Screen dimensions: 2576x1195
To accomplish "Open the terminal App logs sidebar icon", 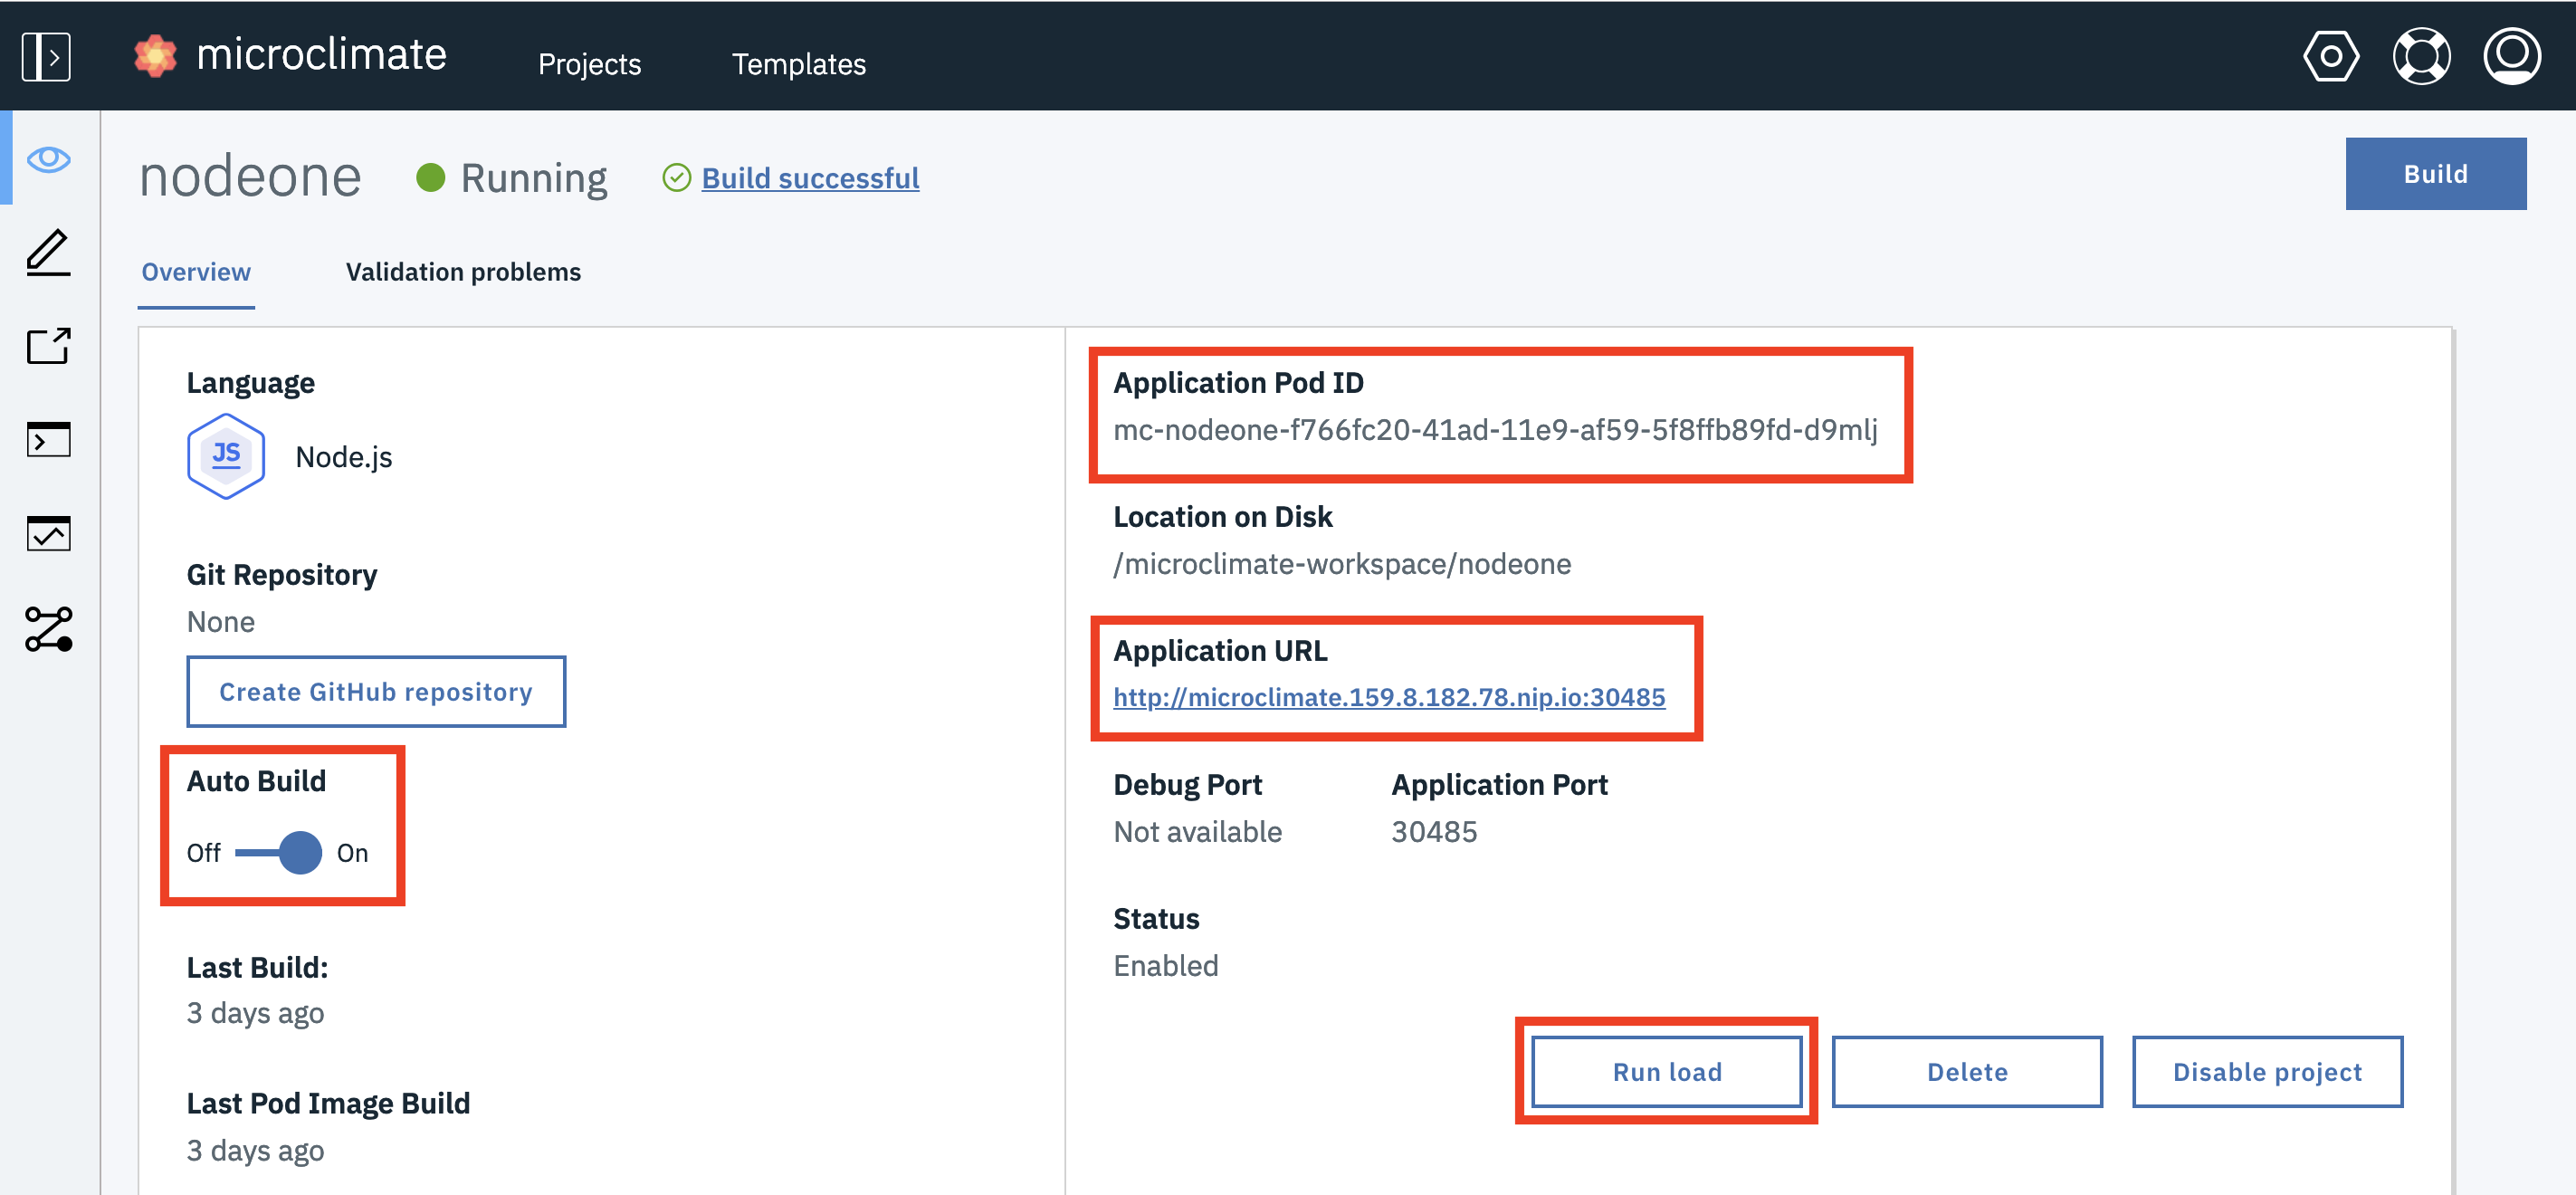I will [x=48, y=440].
